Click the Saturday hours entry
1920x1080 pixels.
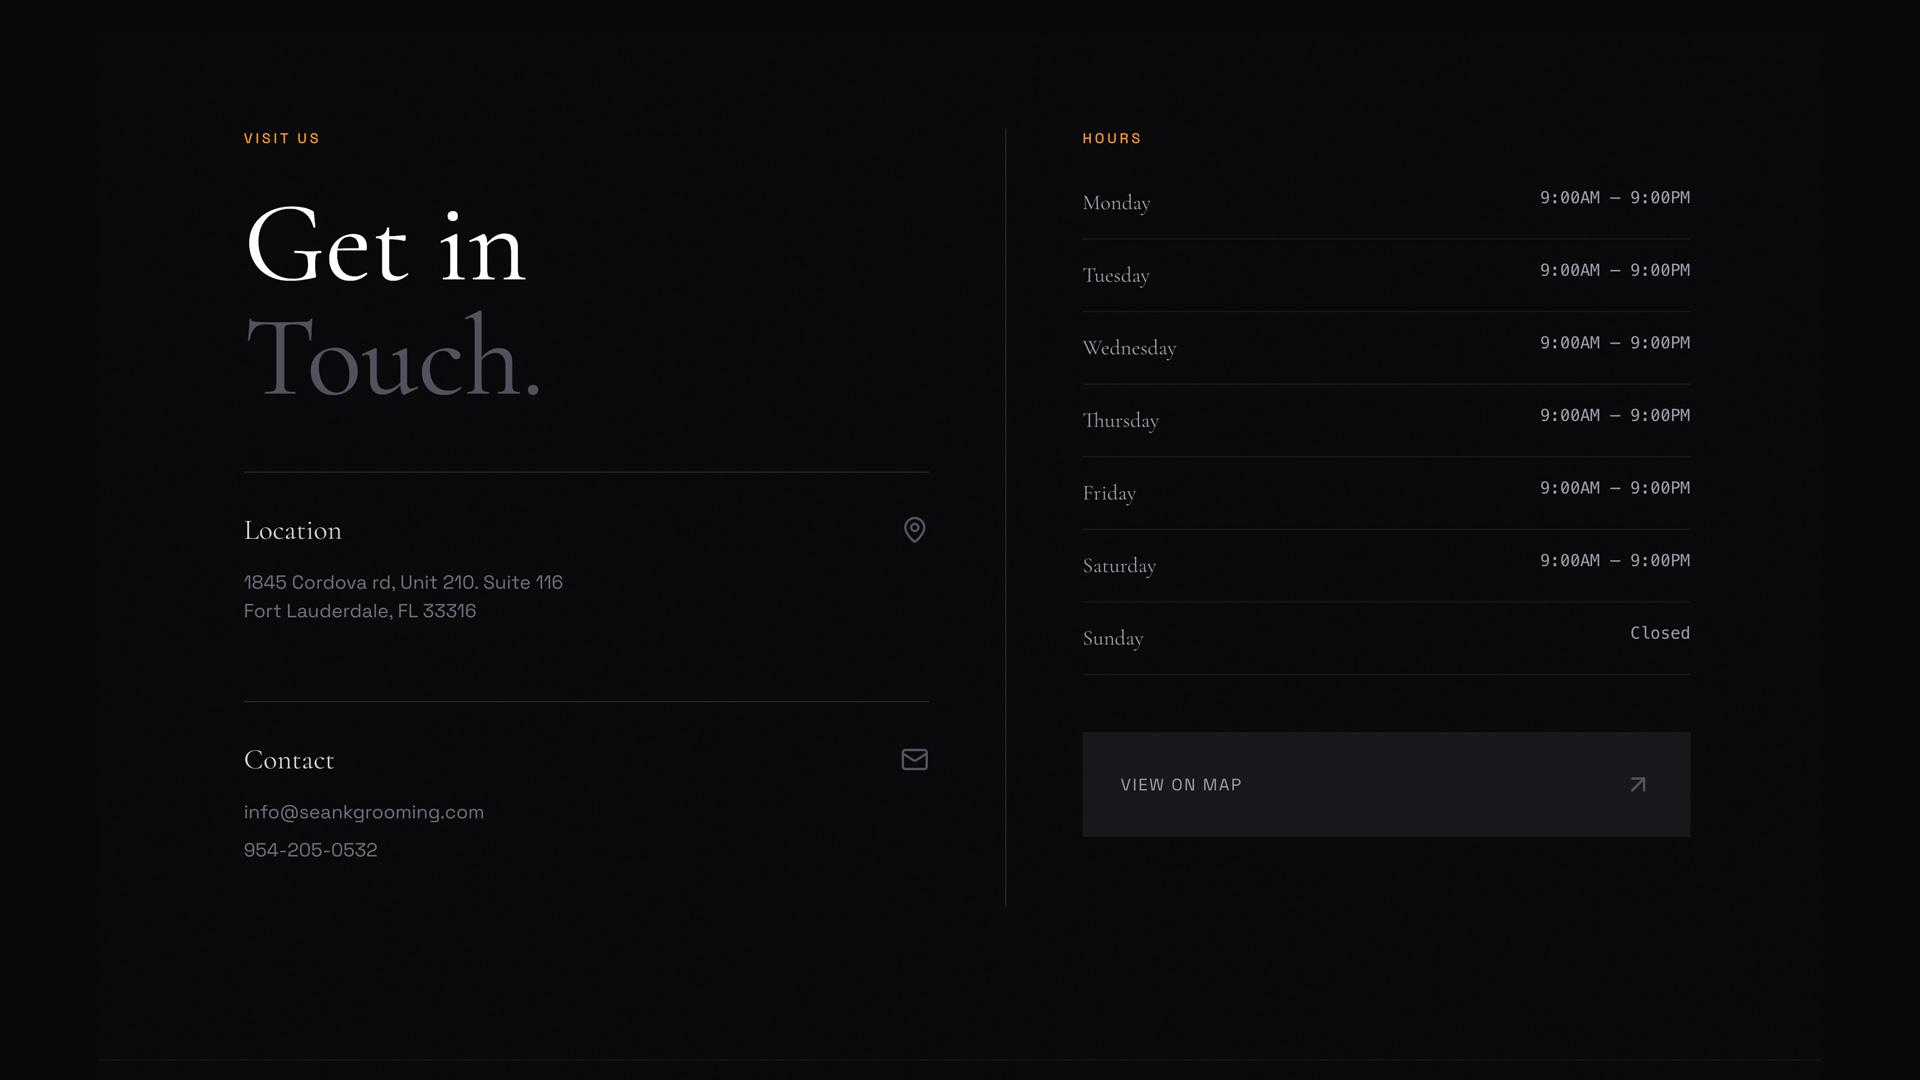1385,565
